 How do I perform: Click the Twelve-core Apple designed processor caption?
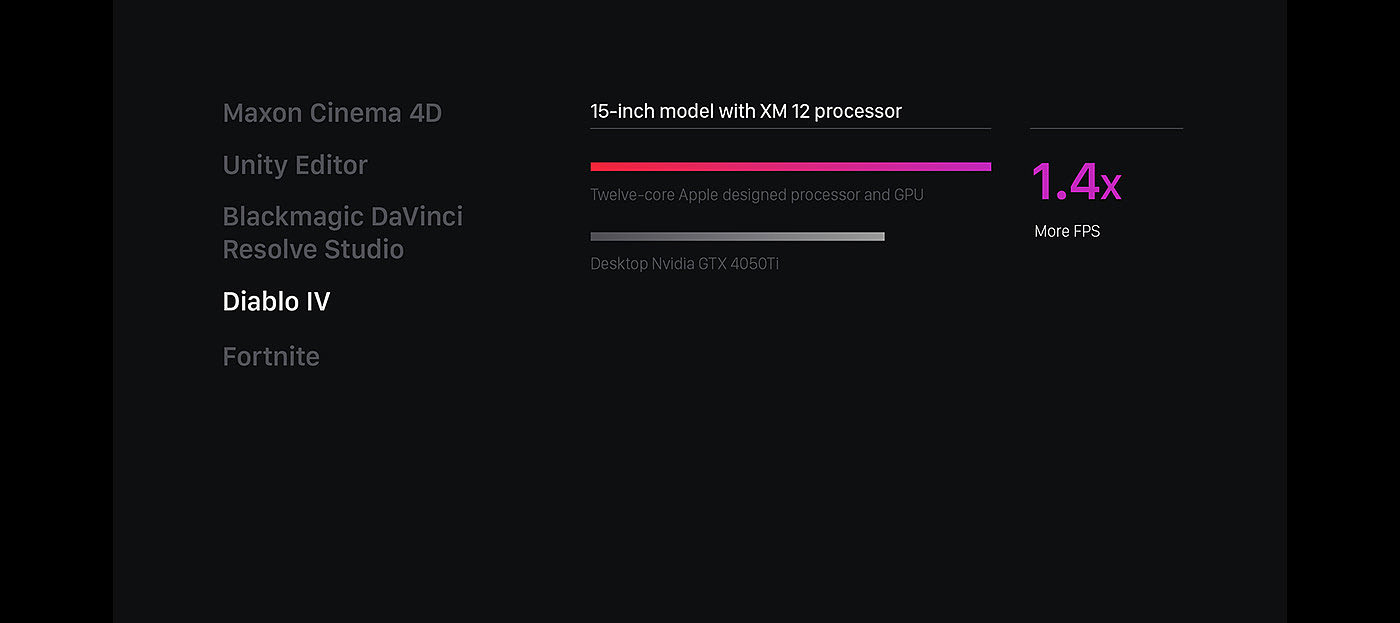(756, 195)
